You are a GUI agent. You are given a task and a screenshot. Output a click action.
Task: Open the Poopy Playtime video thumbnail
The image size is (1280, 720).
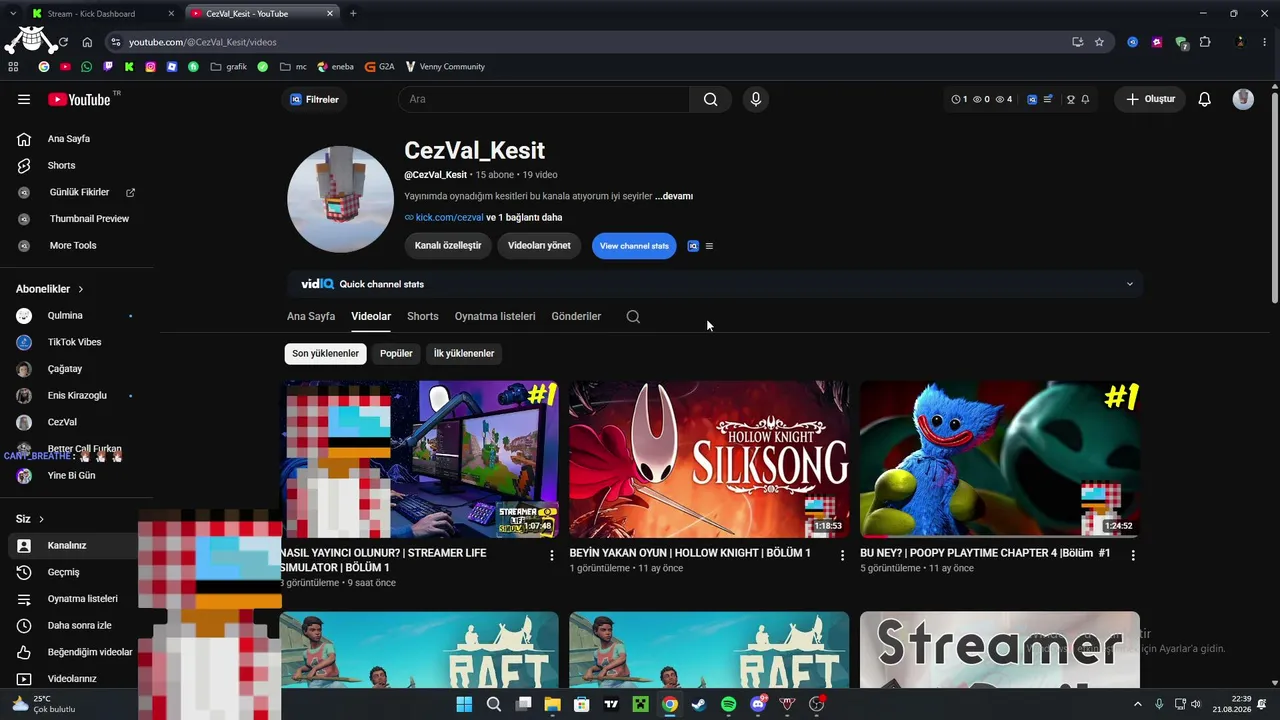(x=1000, y=459)
